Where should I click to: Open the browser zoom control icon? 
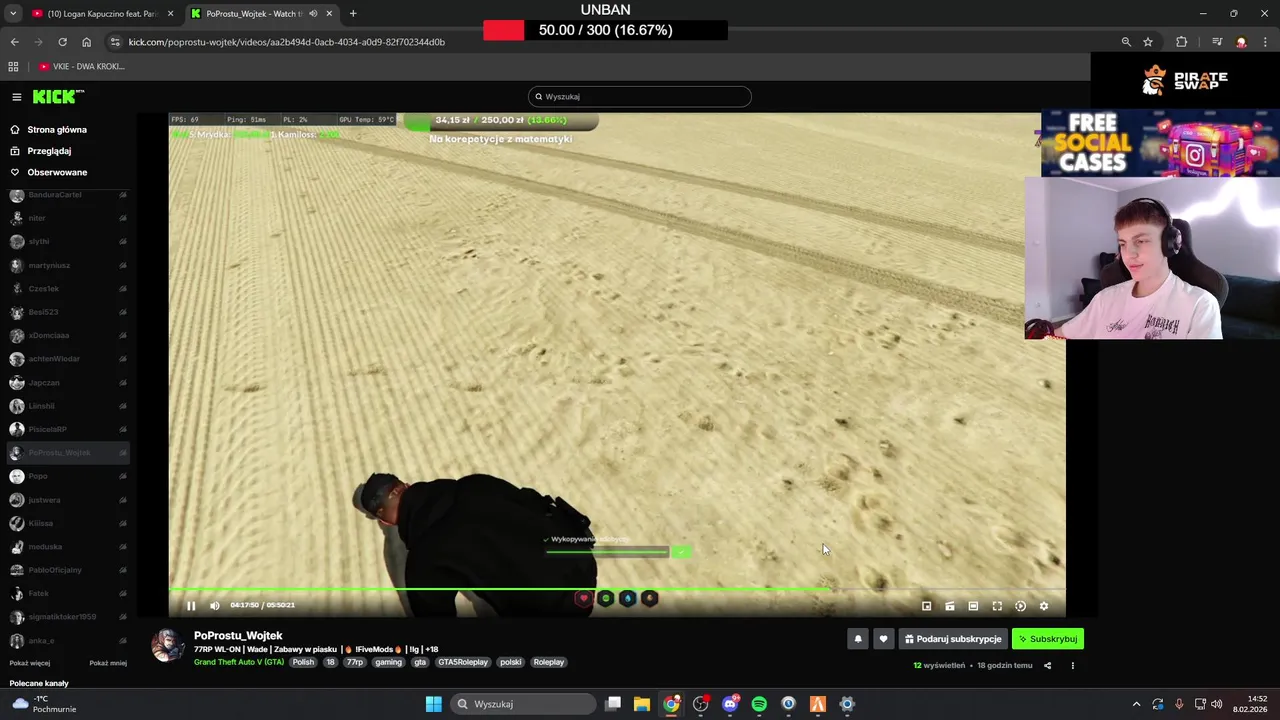coord(1126,42)
